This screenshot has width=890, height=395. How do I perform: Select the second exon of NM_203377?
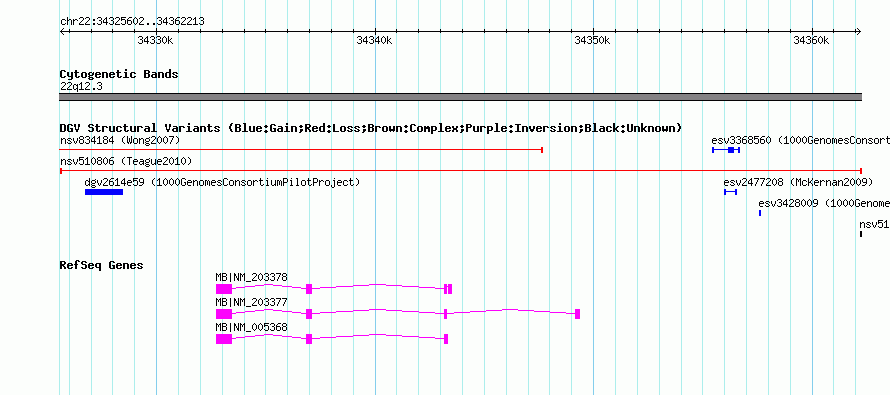[309, 314]
